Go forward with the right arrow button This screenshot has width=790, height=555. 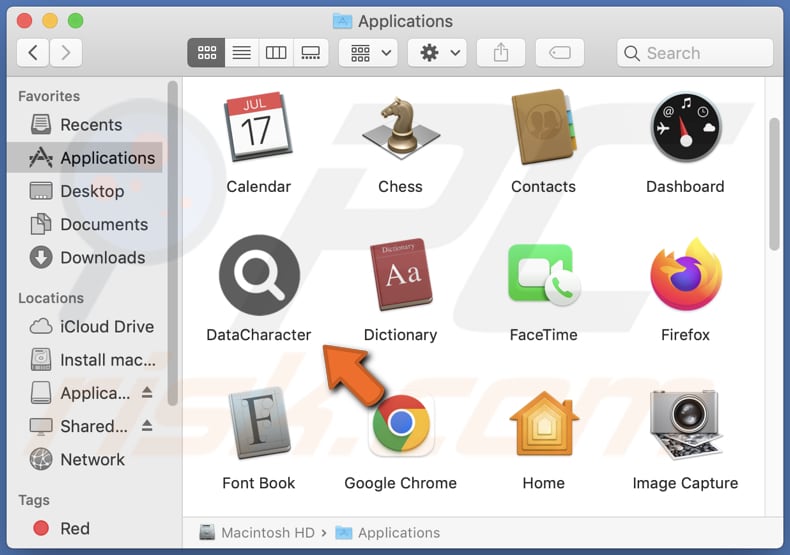click(65, 52)
